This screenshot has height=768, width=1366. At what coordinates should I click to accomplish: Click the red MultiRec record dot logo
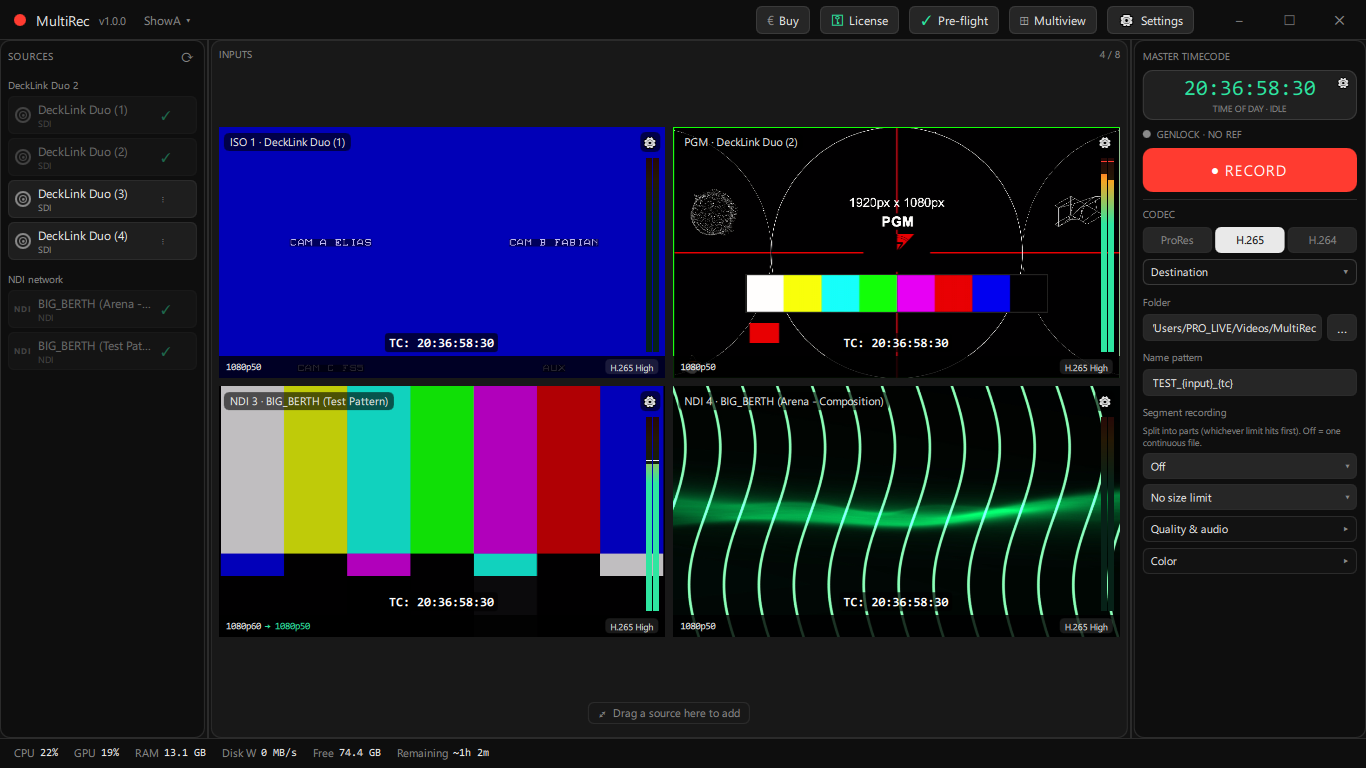(x=20, y=20)
